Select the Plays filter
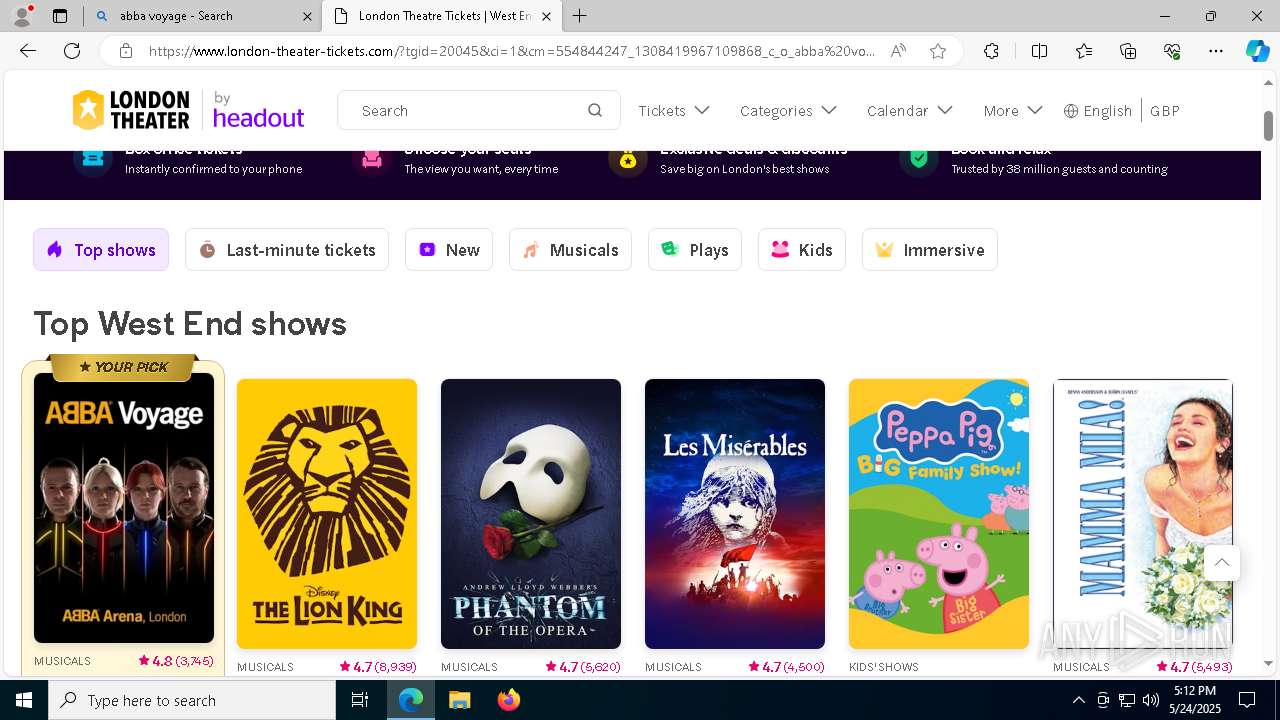 point(695,250)
